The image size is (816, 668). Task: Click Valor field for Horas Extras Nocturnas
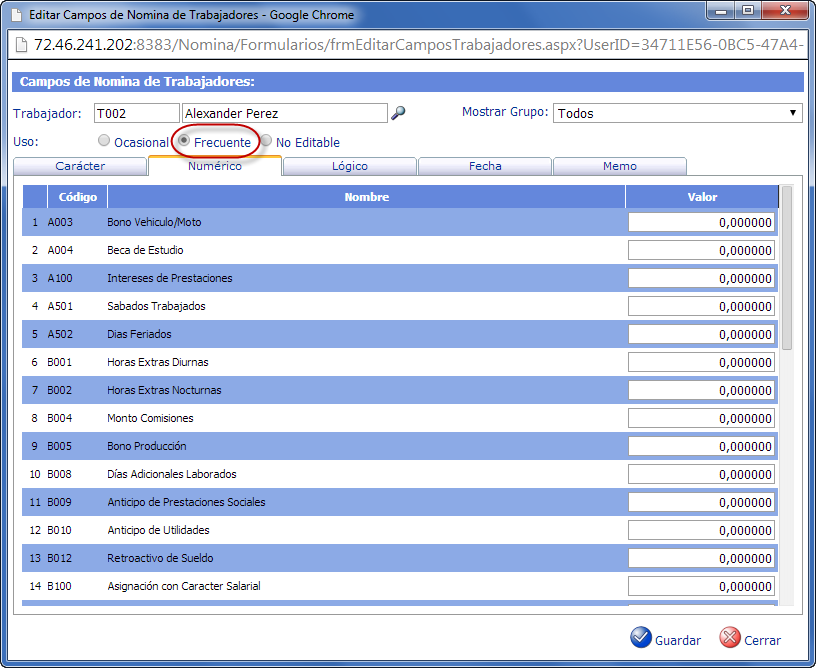pos(701,390)
